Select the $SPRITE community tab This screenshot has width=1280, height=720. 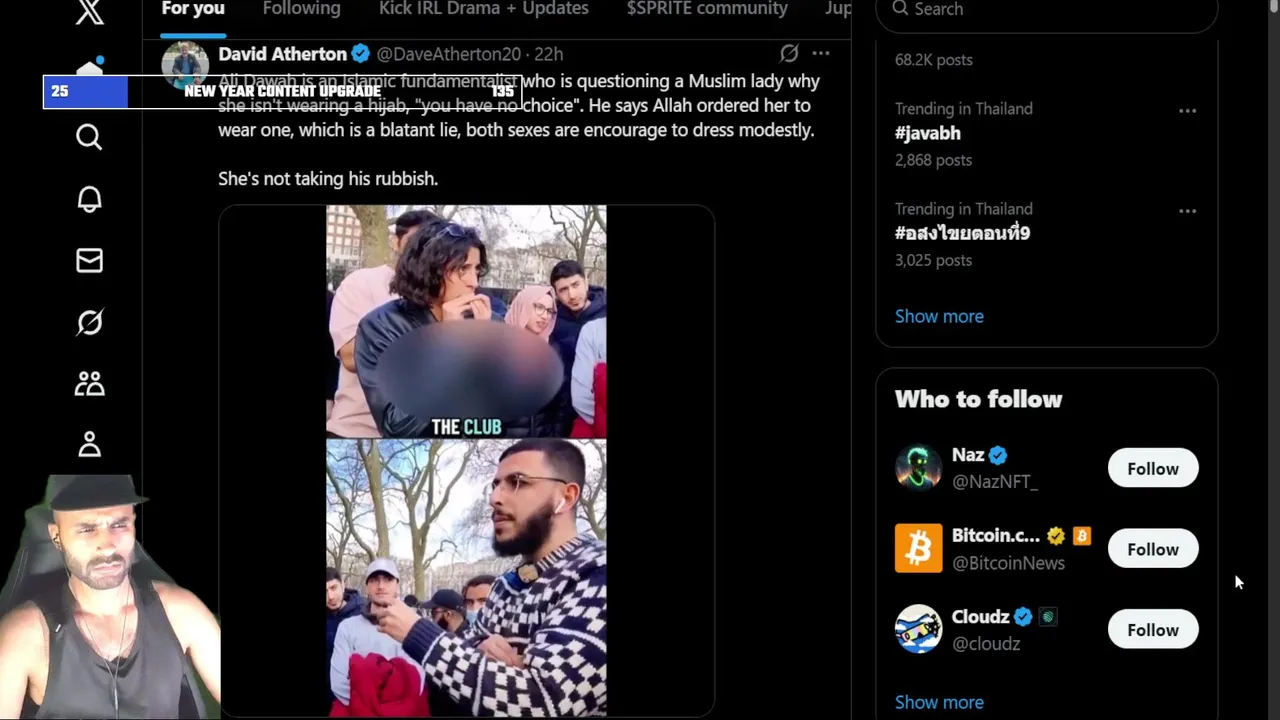tap(707, 9)
